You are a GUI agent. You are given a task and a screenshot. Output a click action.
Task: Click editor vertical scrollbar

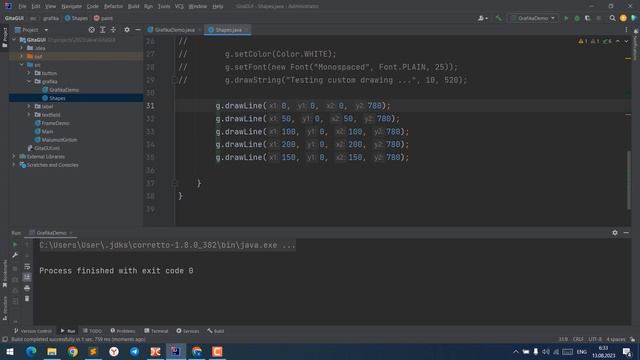(629, 180)
